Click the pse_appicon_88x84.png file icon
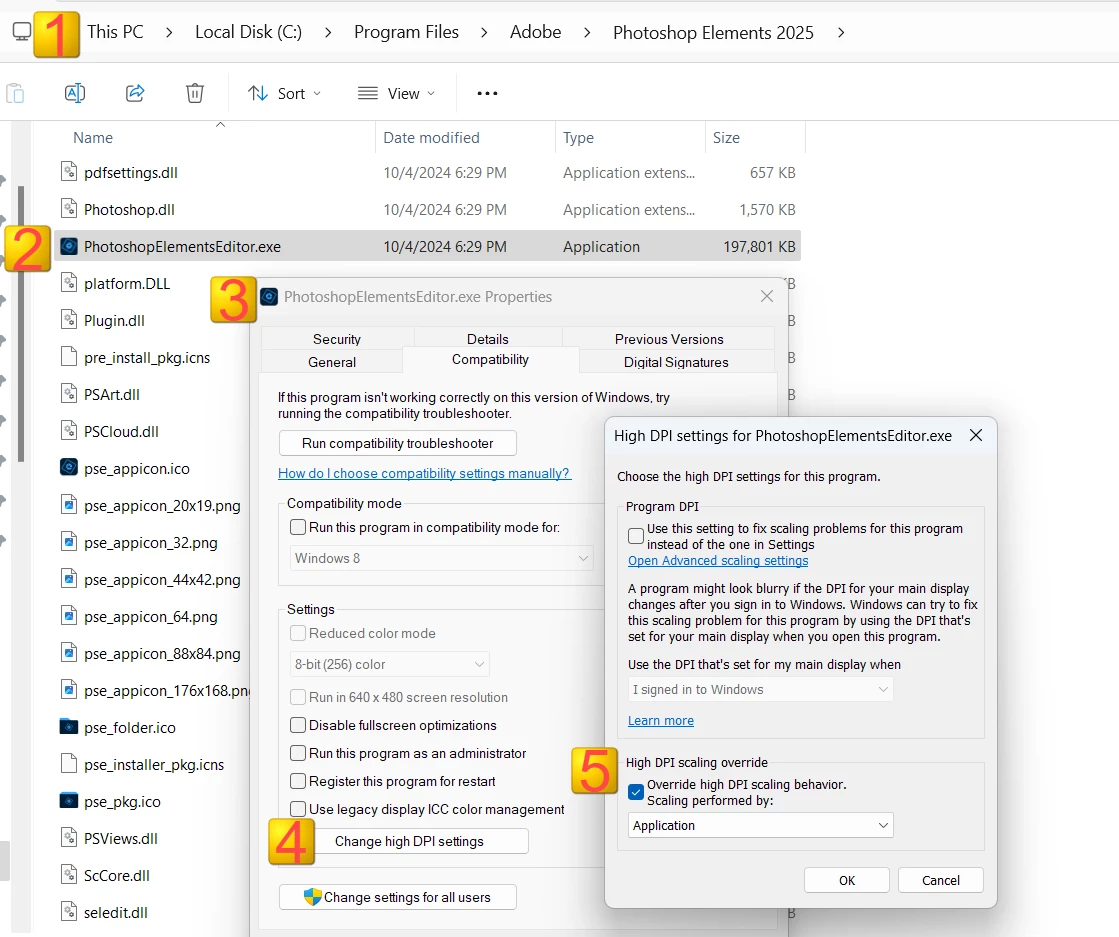This screenshot has height=937, width=1119. 69,653
